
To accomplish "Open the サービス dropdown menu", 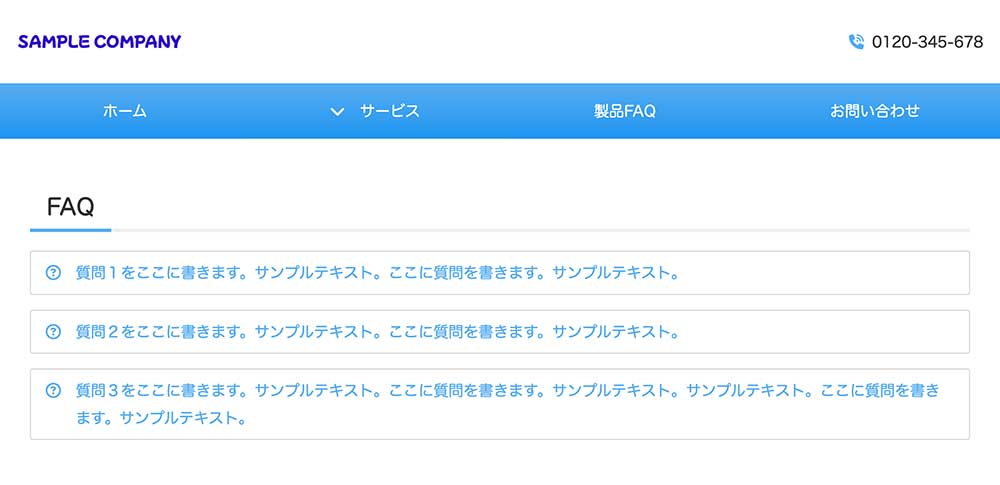I will point(375,111).
